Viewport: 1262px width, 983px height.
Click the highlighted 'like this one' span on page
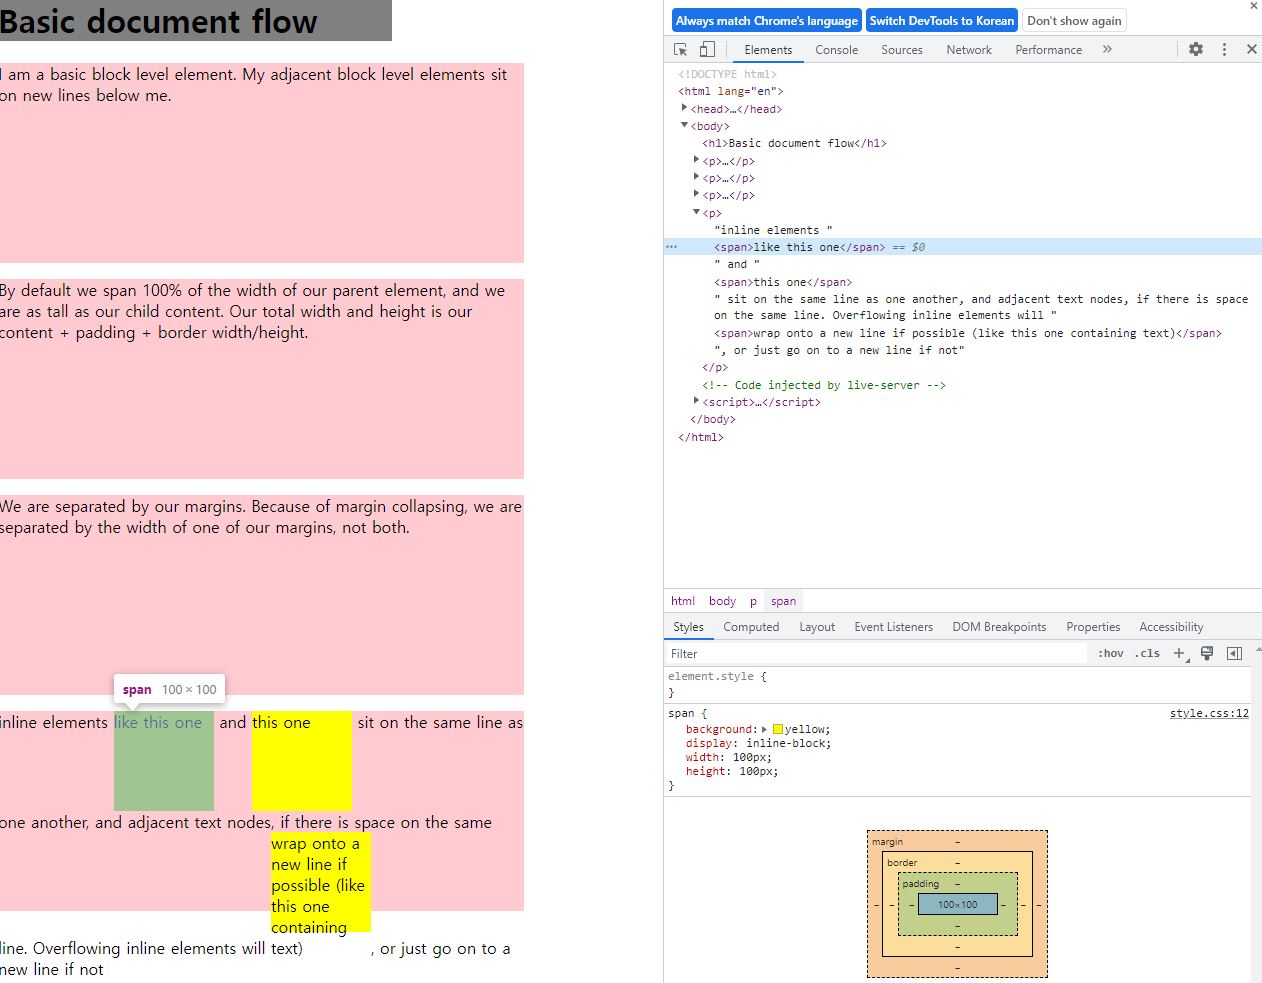coord(164,761)
